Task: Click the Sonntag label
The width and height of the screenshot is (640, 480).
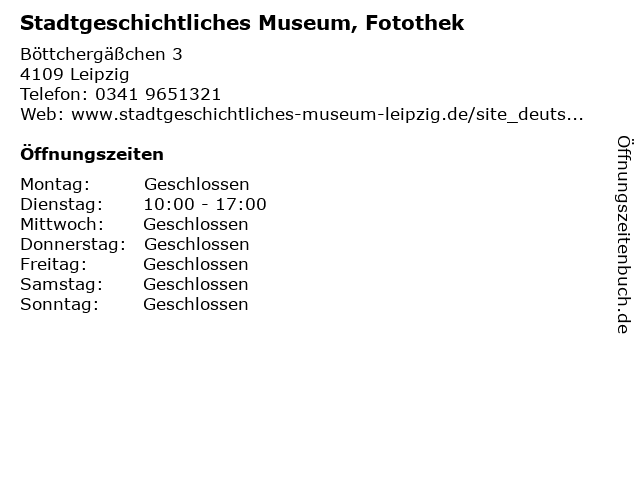Action: tap(59, 304)
